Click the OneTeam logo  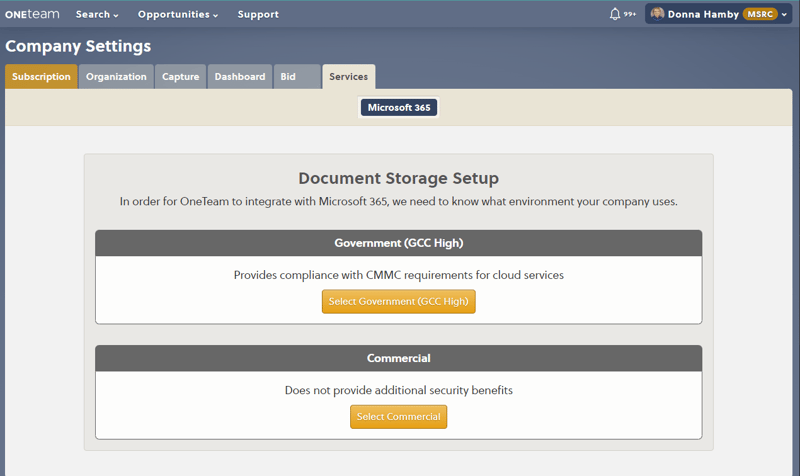click(x=32, y=14)
